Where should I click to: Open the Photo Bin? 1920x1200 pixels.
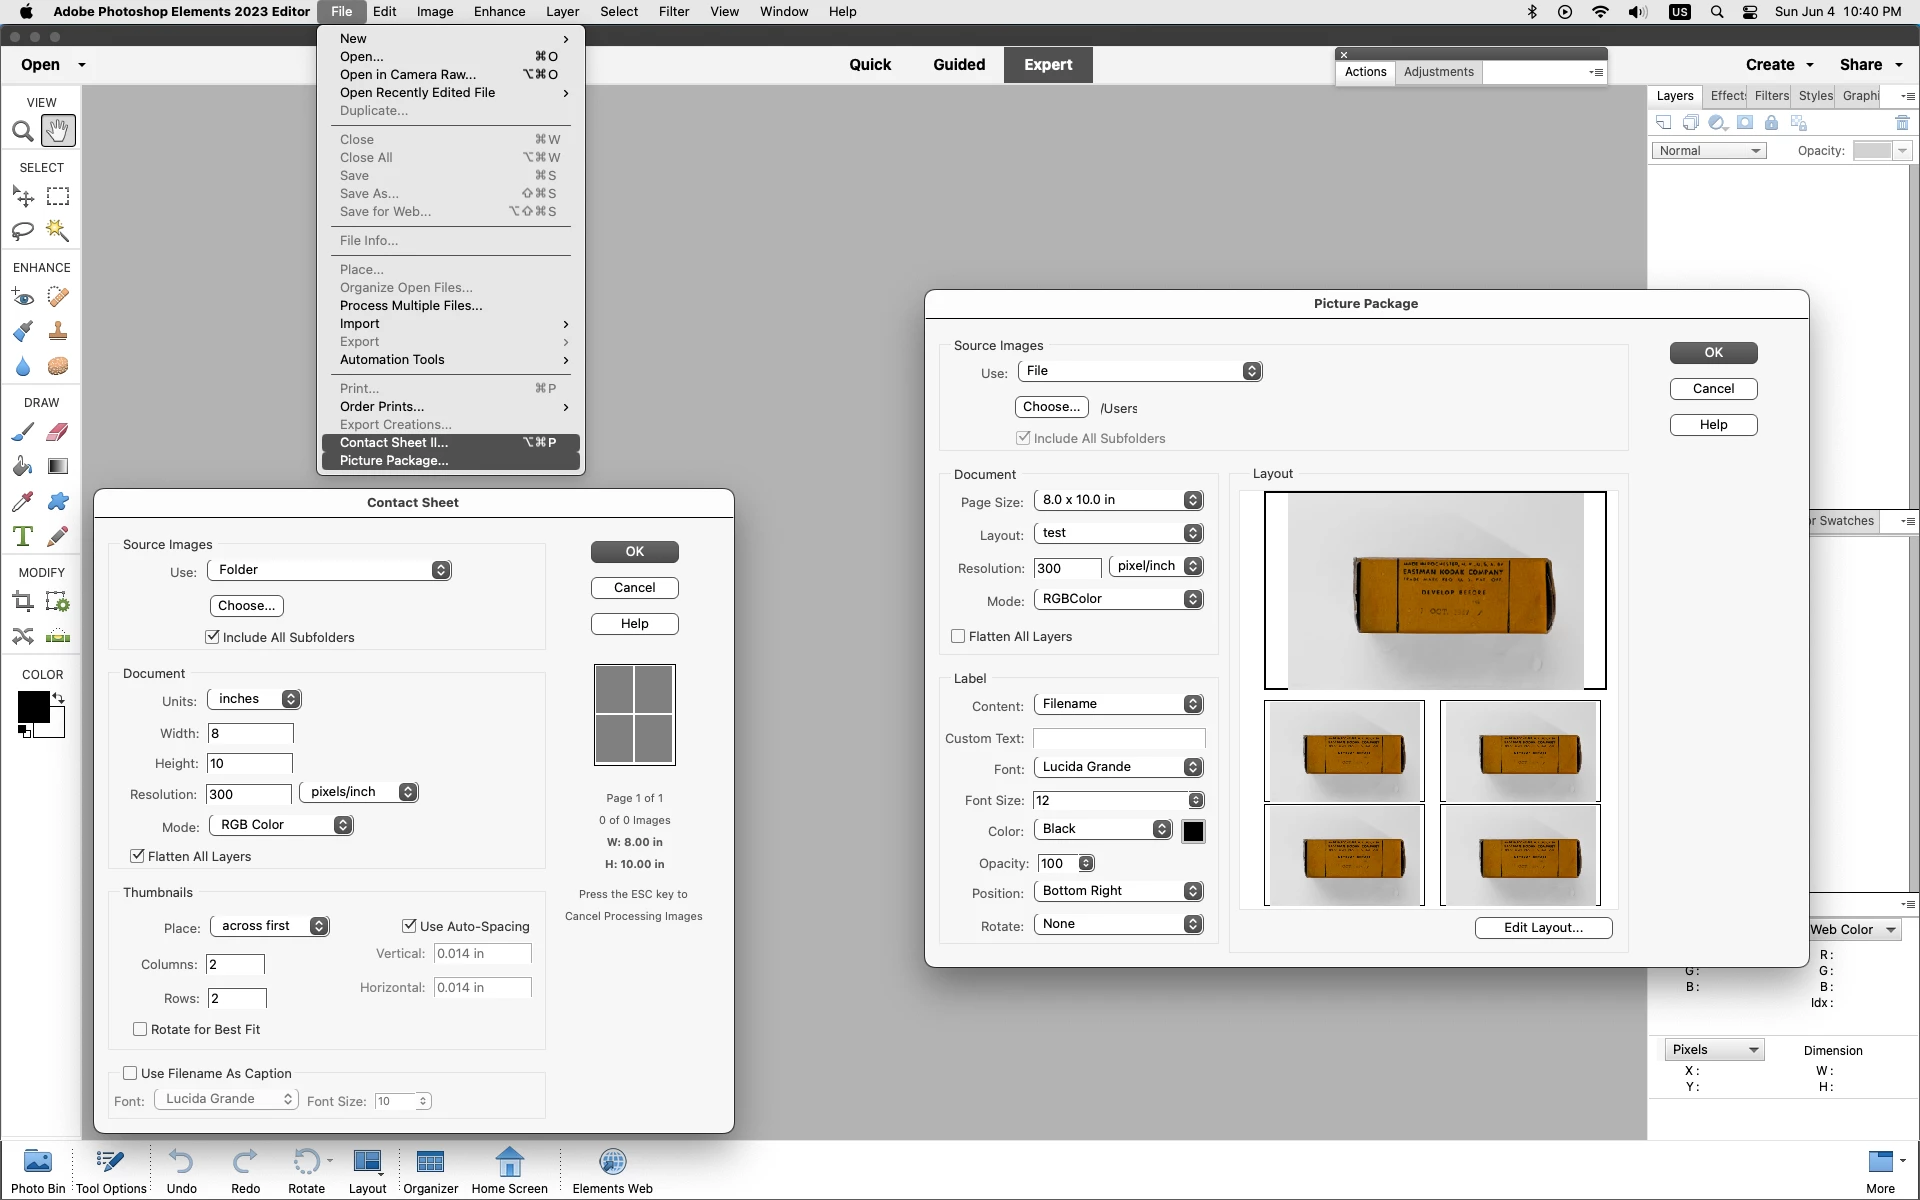[x=38, y=1170]
